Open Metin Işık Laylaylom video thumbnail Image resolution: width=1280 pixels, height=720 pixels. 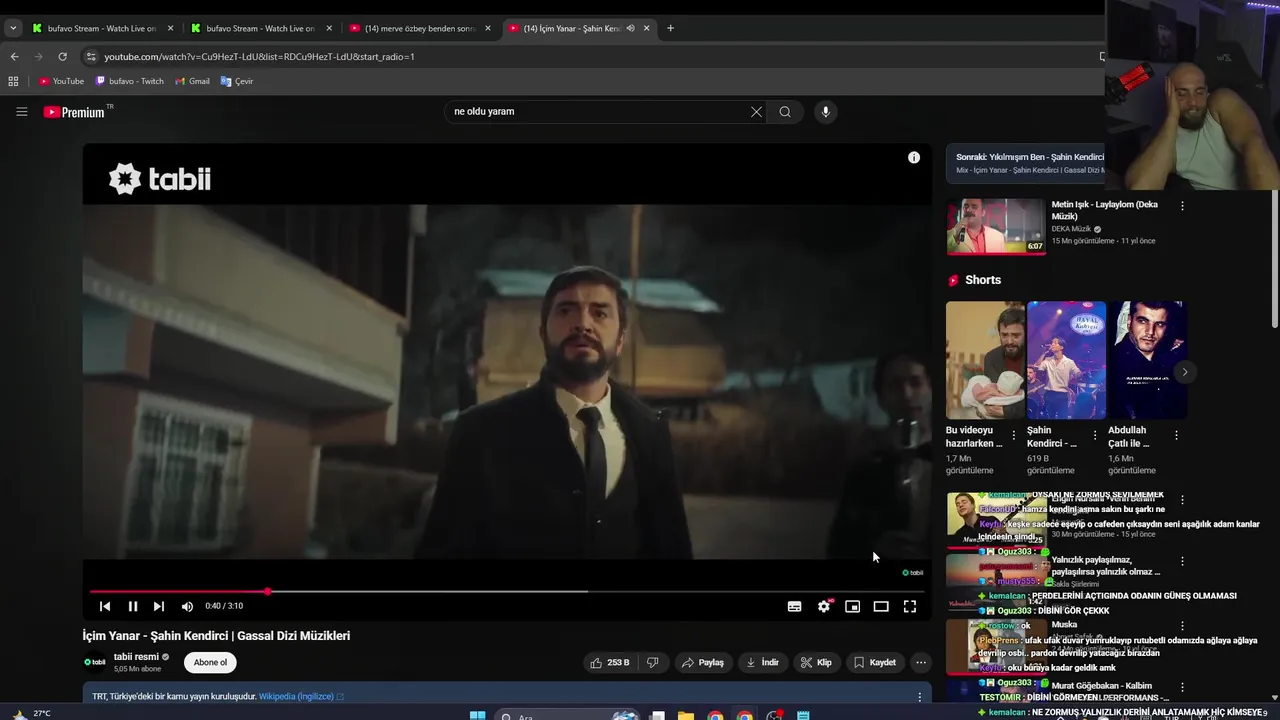point(995,226)
